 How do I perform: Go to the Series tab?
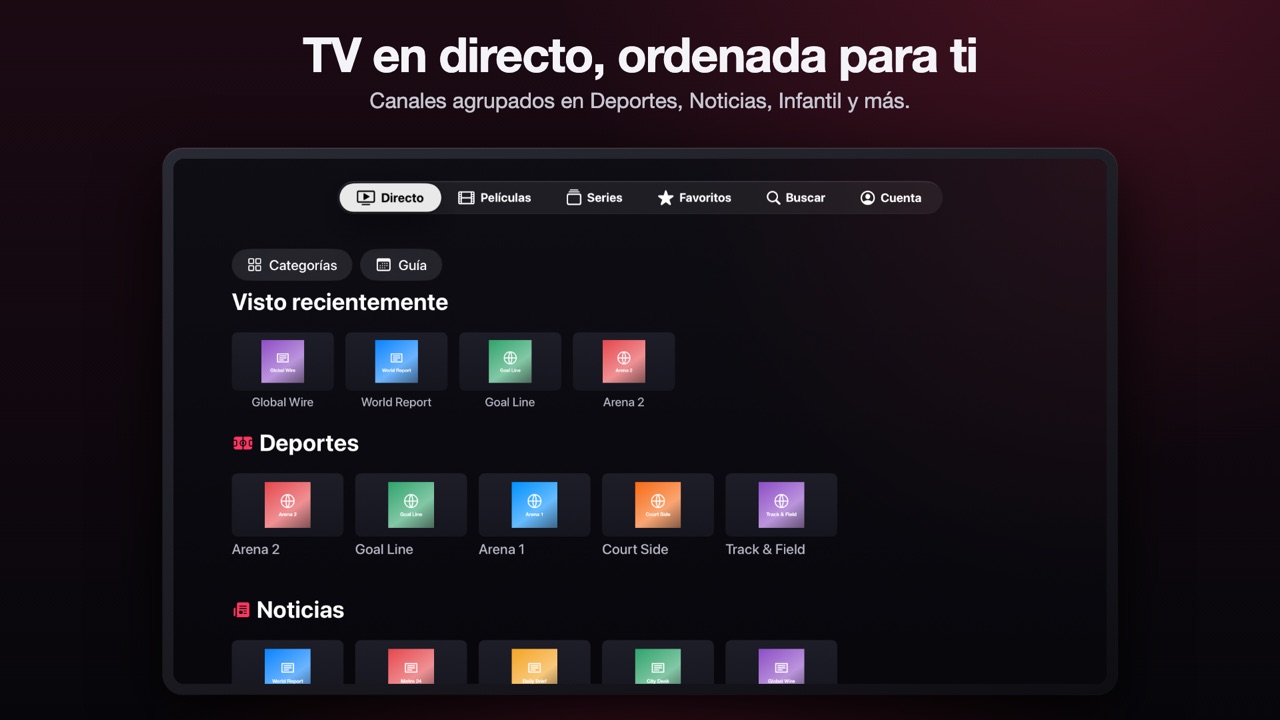(594, 198)
